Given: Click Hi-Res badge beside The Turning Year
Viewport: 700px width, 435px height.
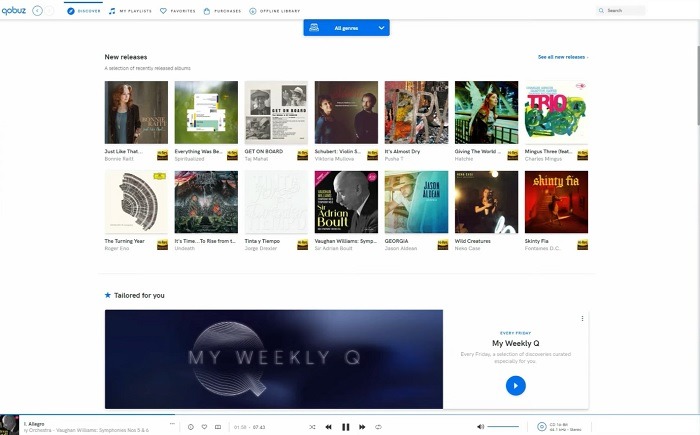Looking at the screenshot, I should point(162,245).
